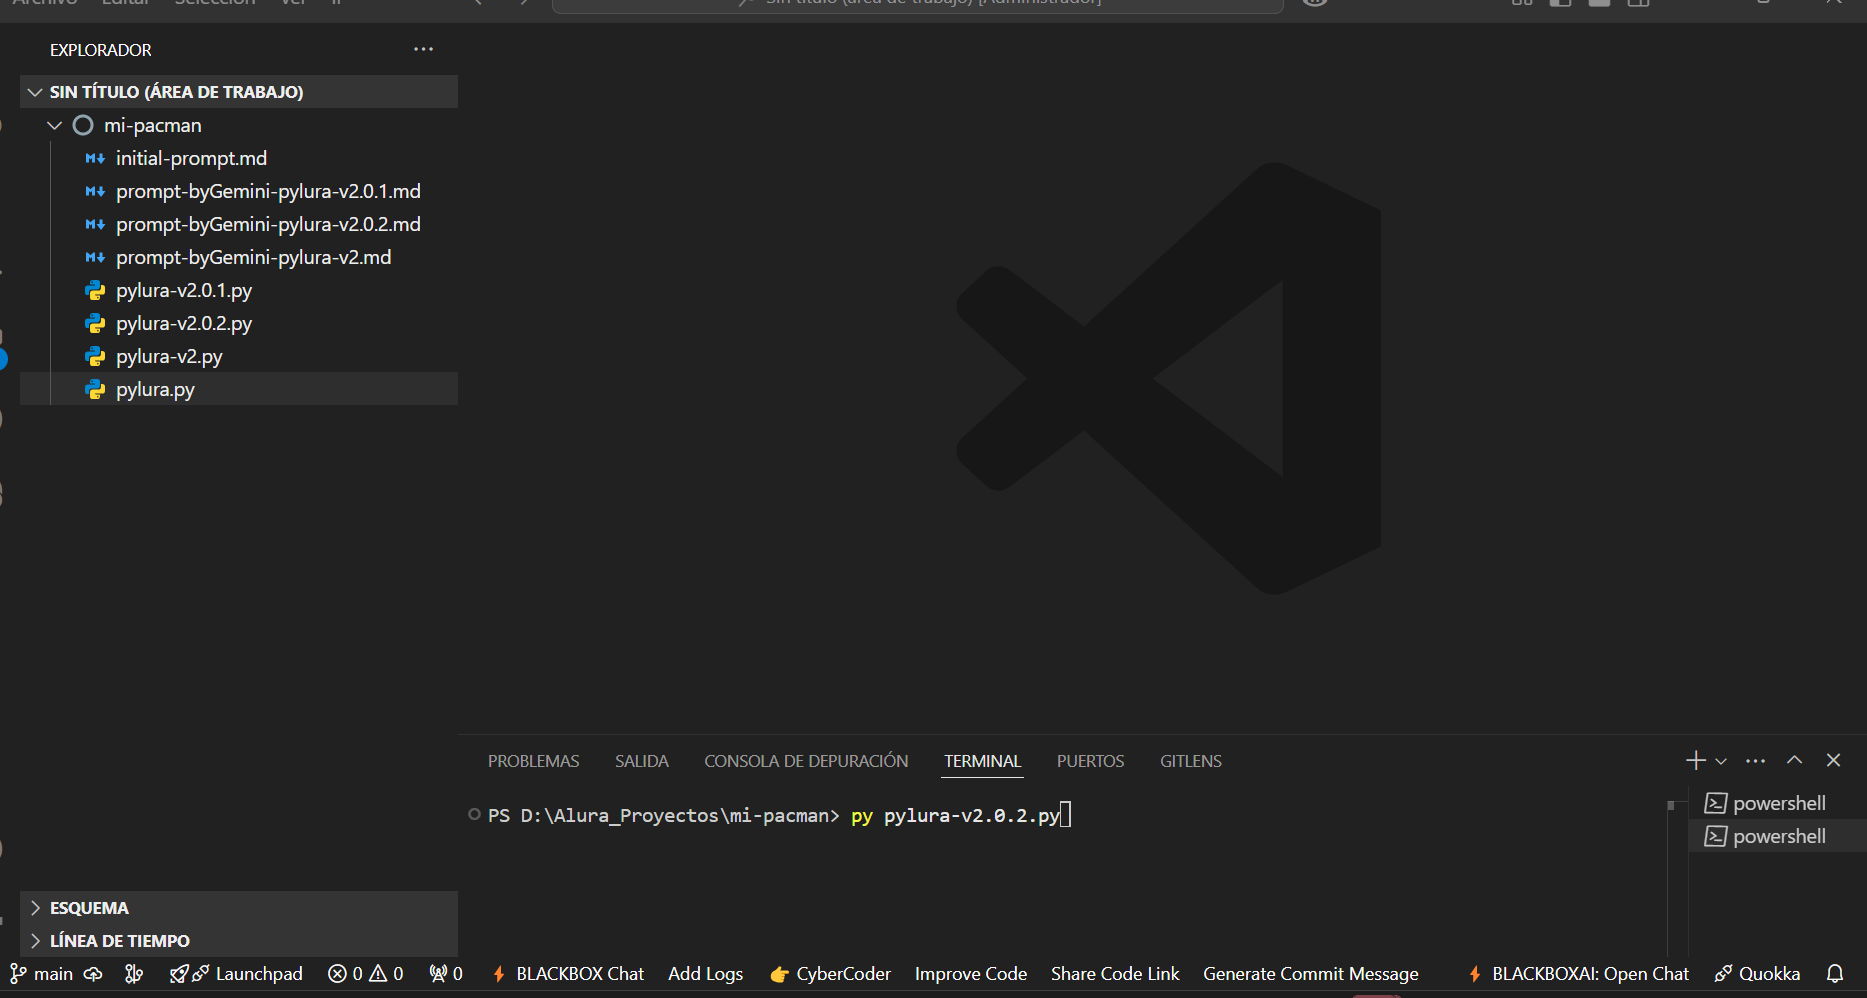Open terminal panel more actions ellipsis

click(1755, 761)
